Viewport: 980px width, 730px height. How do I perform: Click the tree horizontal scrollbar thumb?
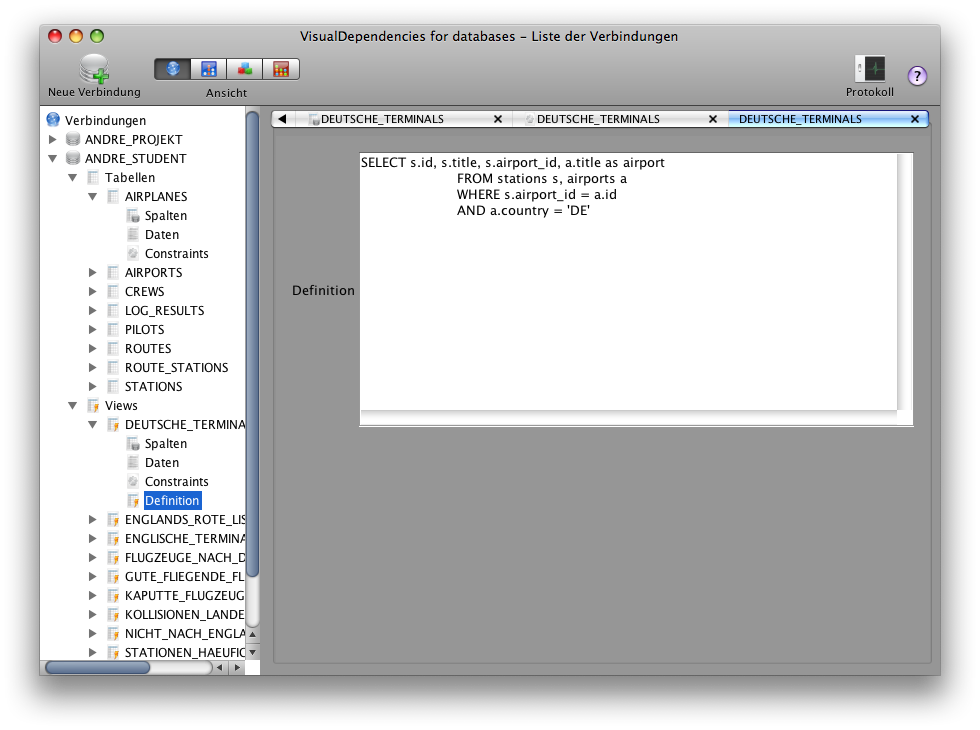click(x=98, y=668)
